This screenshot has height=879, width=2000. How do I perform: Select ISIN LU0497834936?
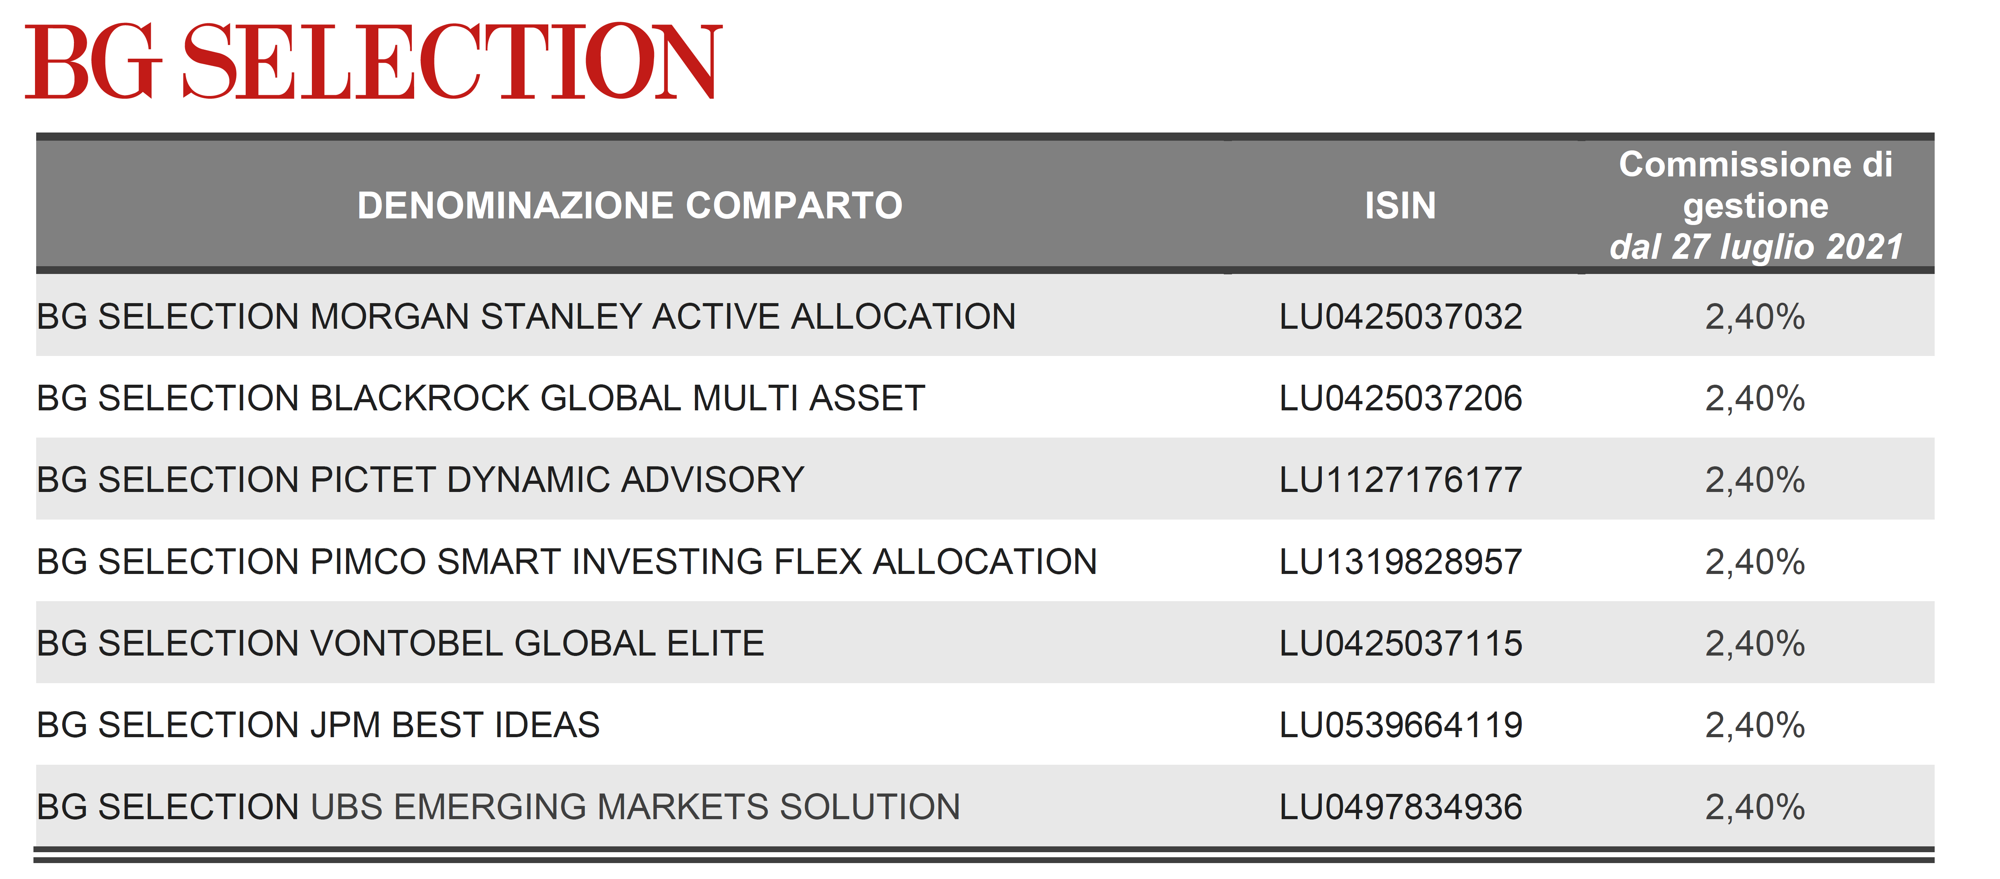pos(1401,807)
